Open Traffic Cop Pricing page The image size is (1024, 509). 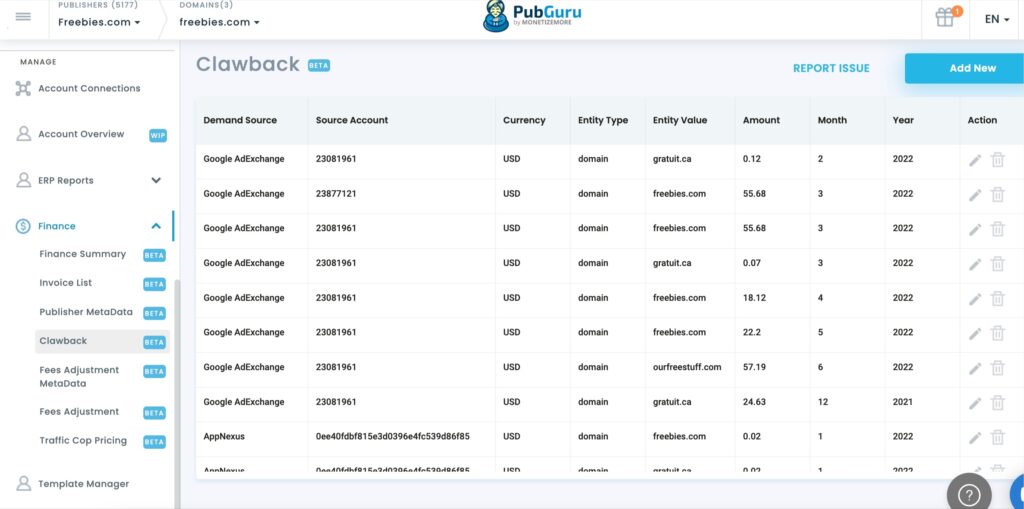coord(83,440)
